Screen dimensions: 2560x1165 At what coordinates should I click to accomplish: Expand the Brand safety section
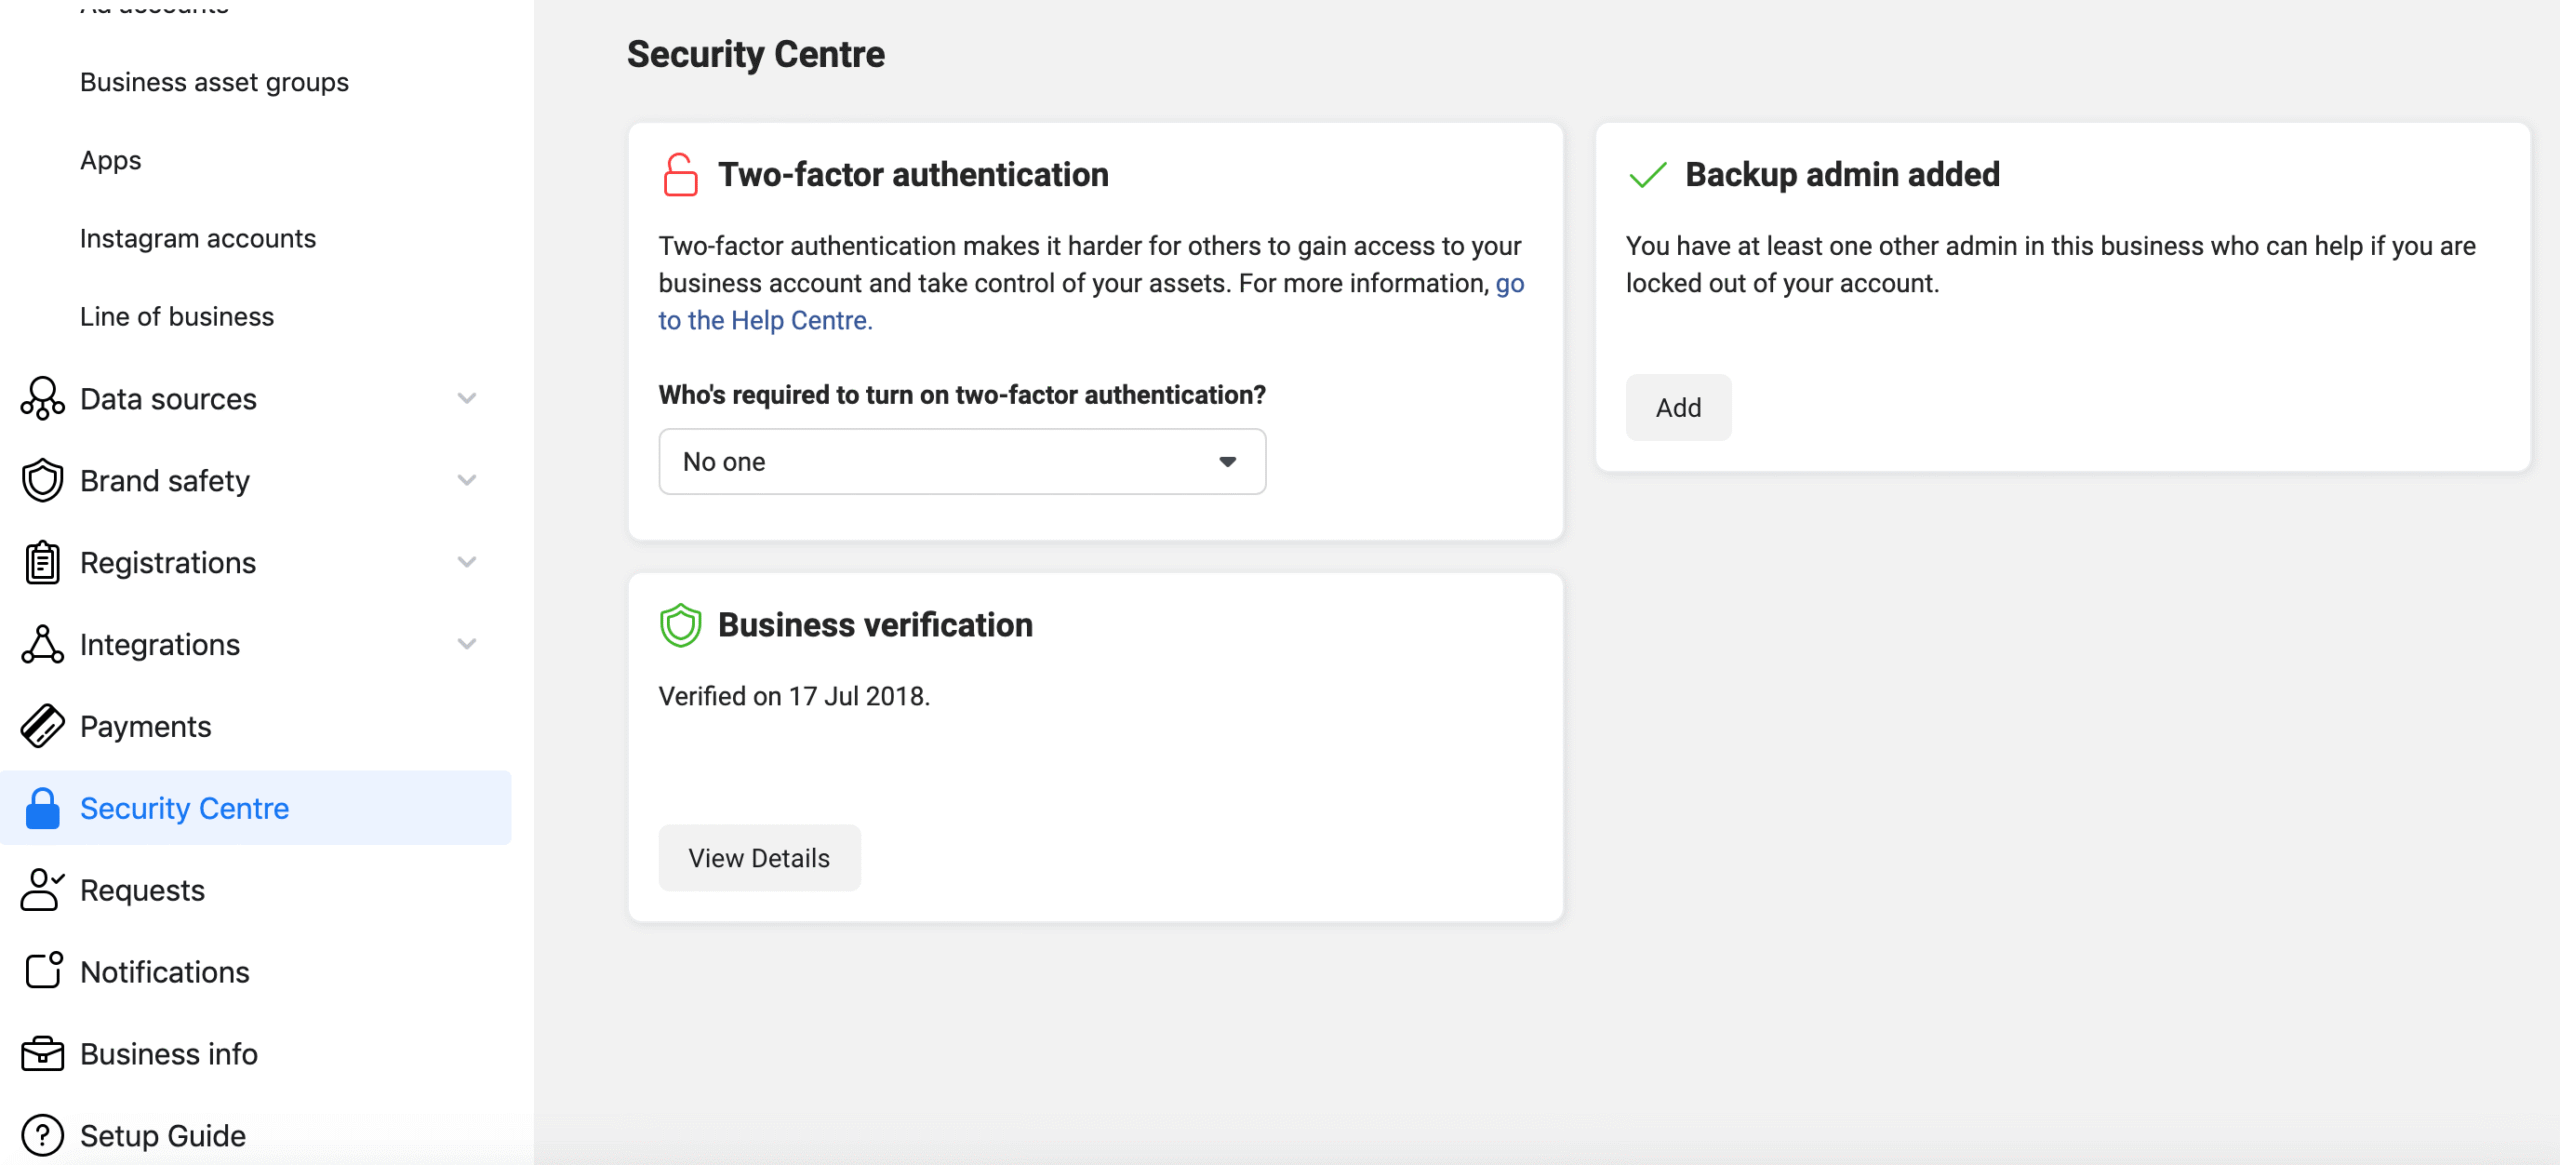(x=466, y=480)
